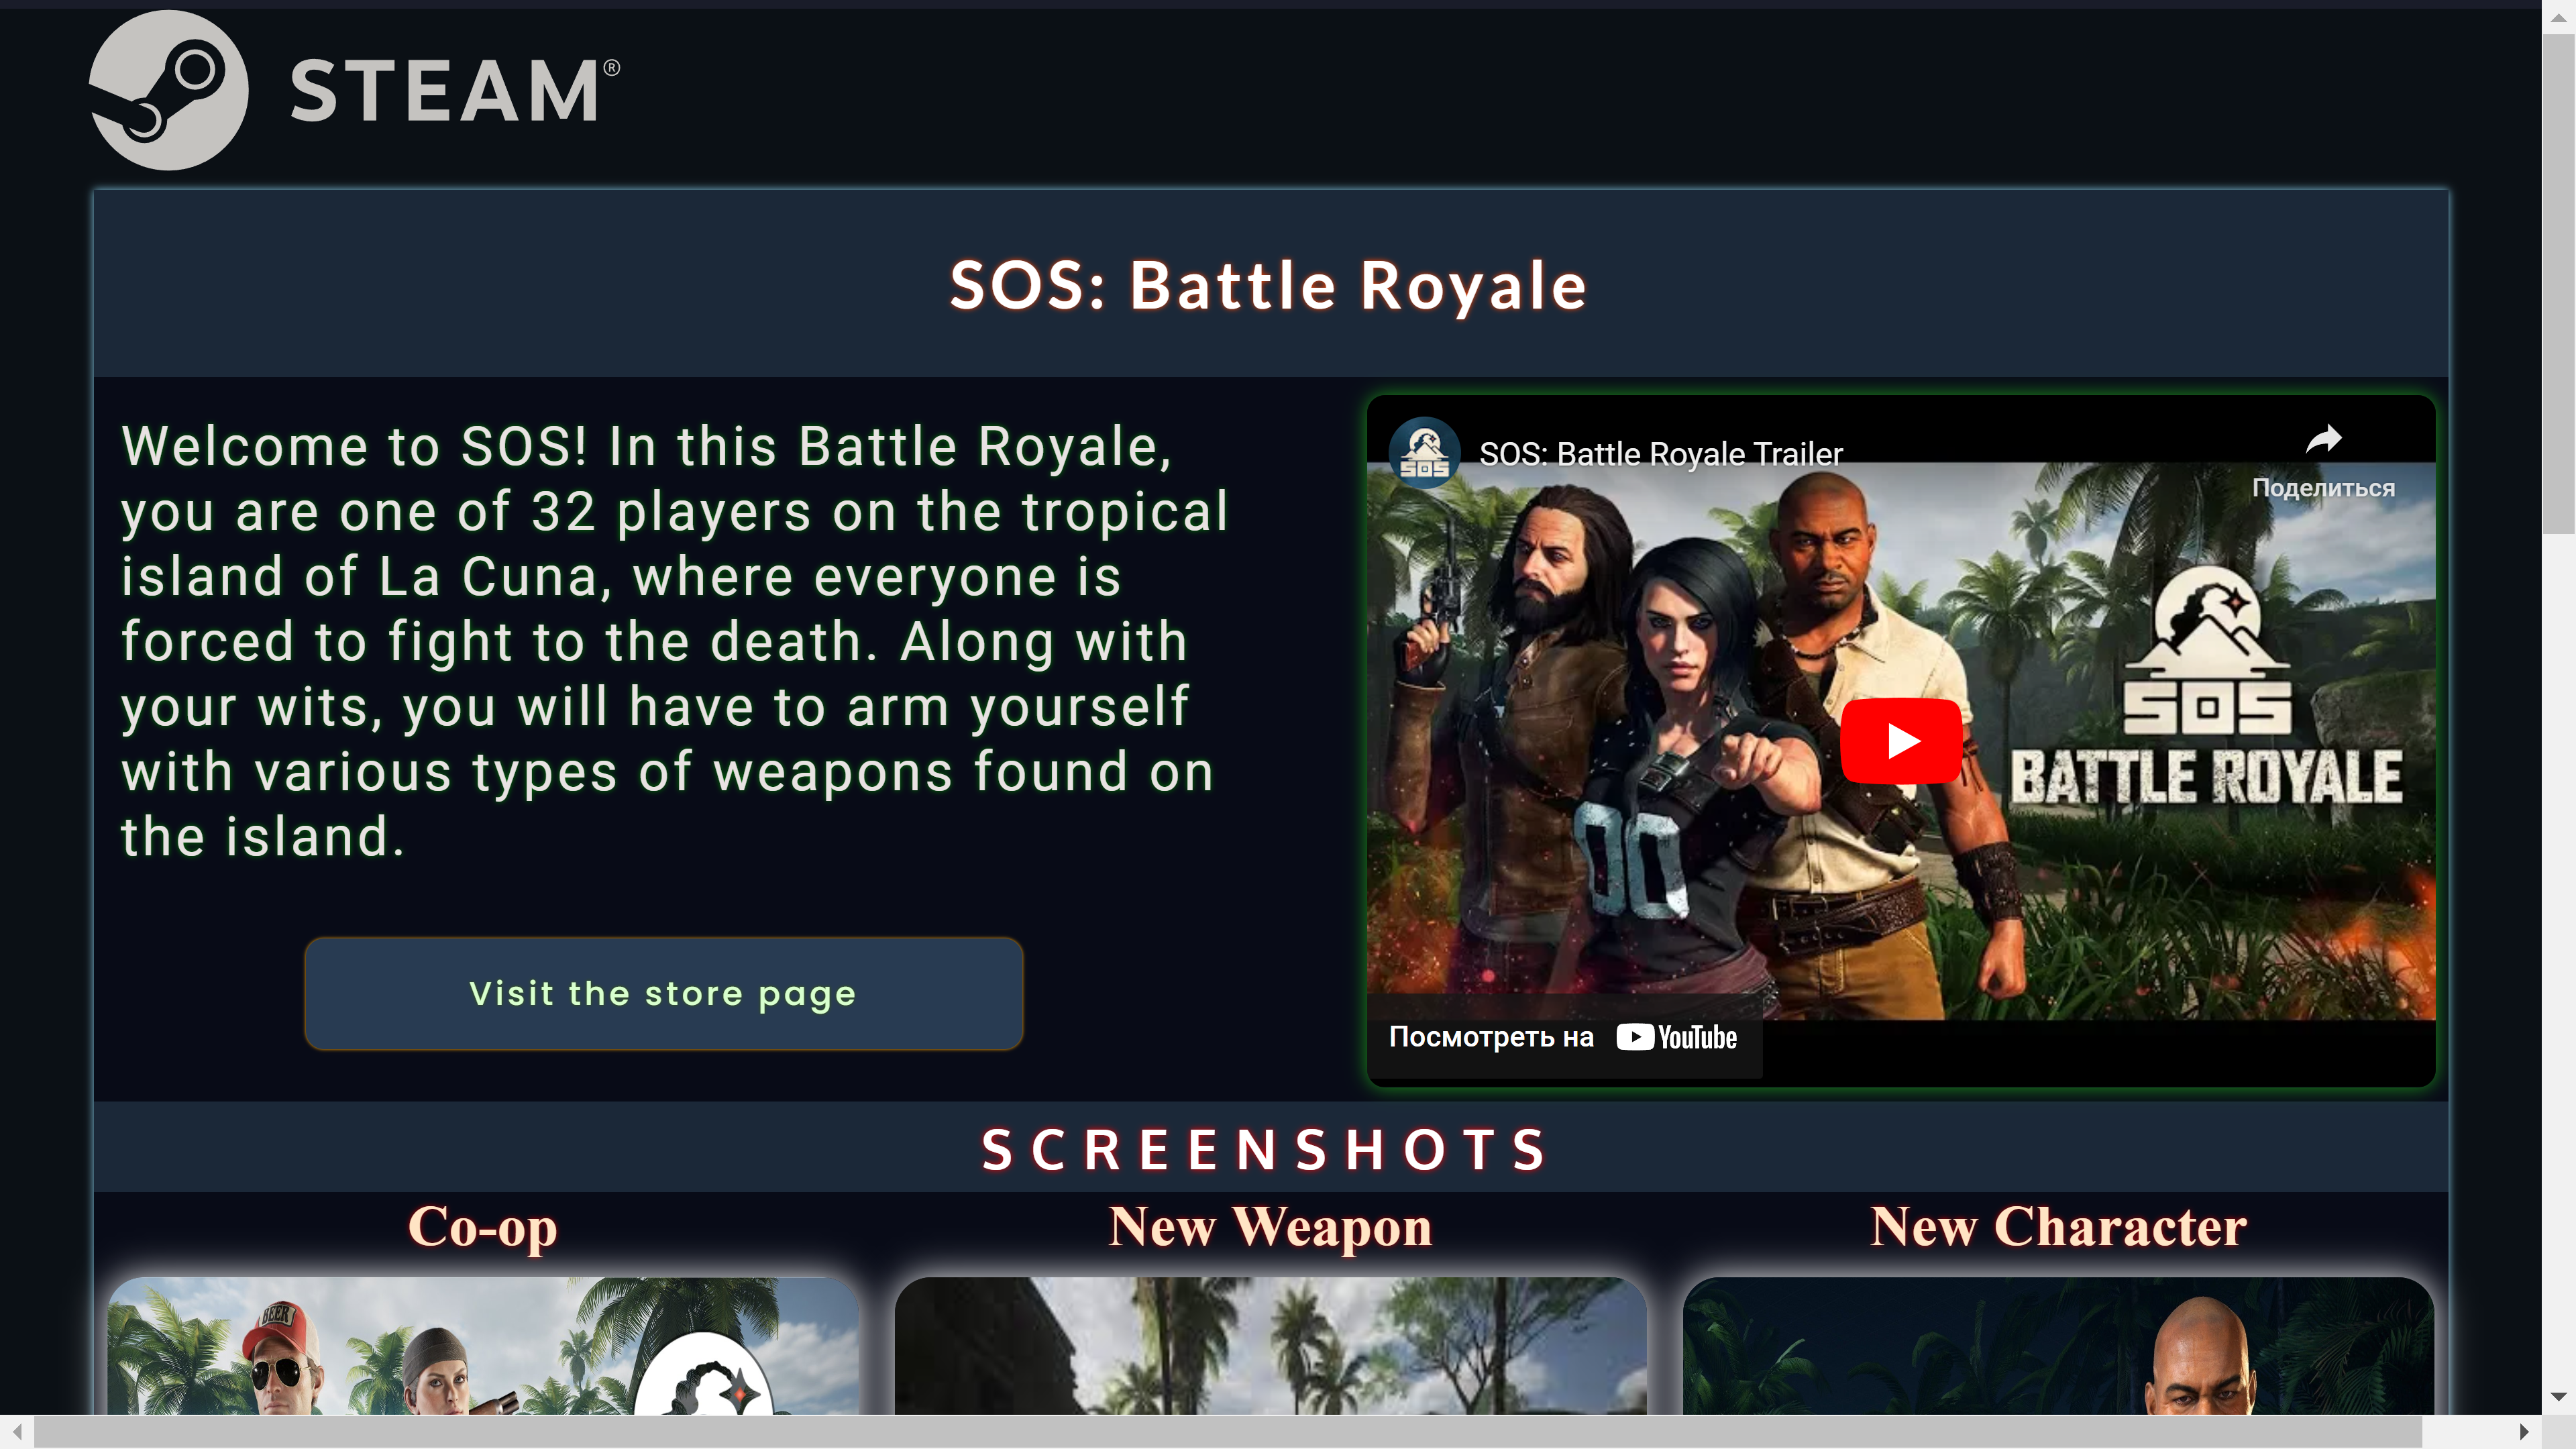Viewport: 2576px width, 1449px height.
Task: Click the horizontal scrollbar left arrow
Action: point(17,1432)
